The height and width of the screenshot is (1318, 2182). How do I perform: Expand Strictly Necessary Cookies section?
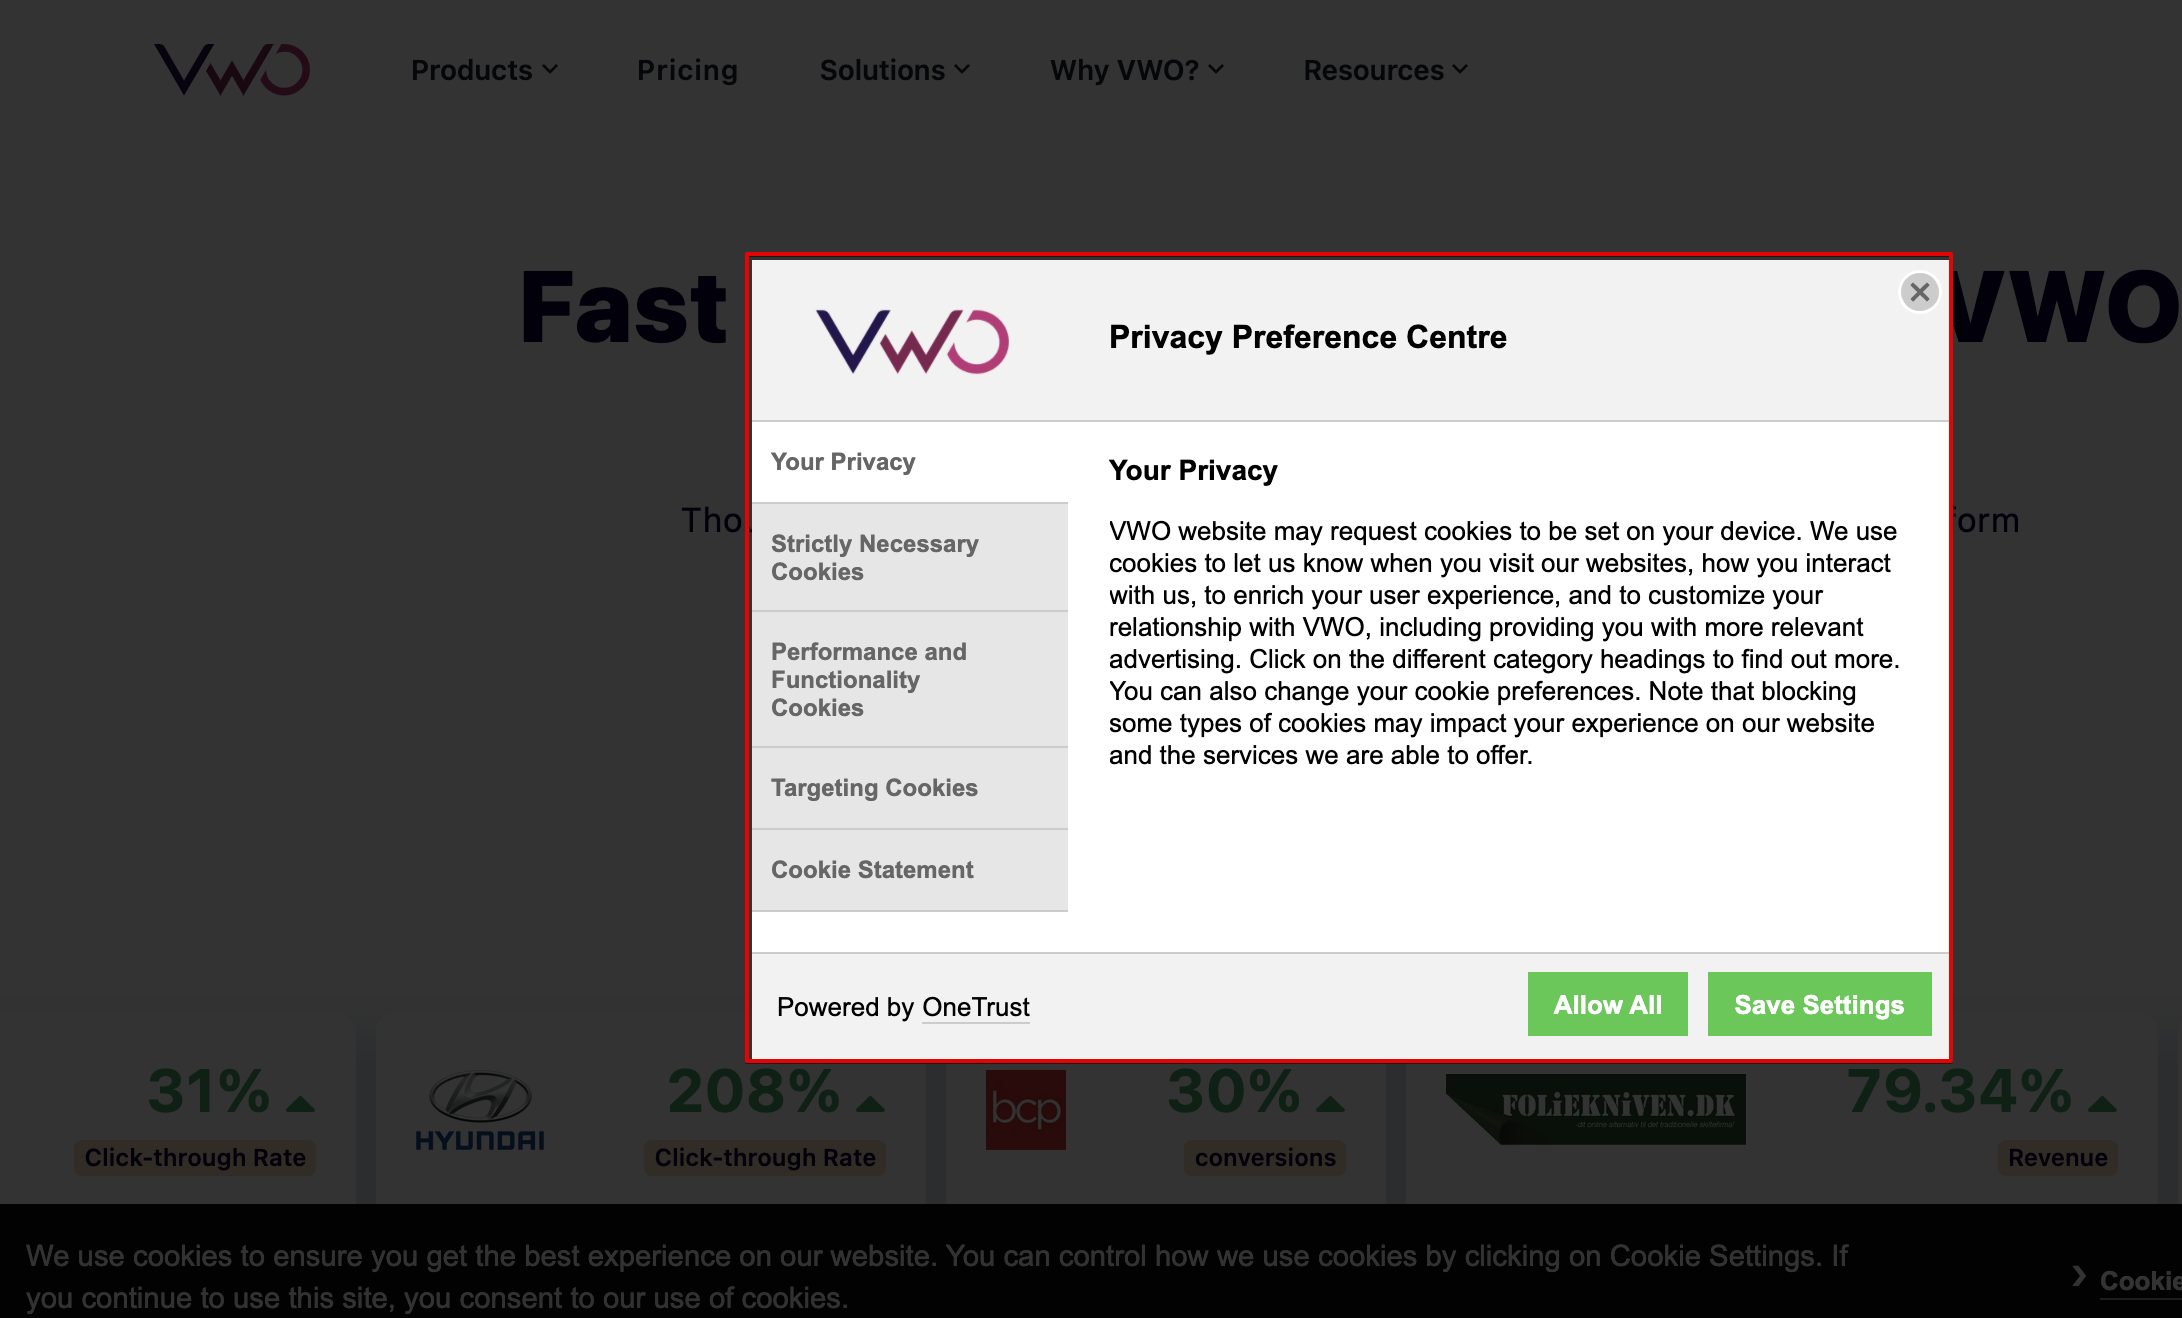coord(910,556)
